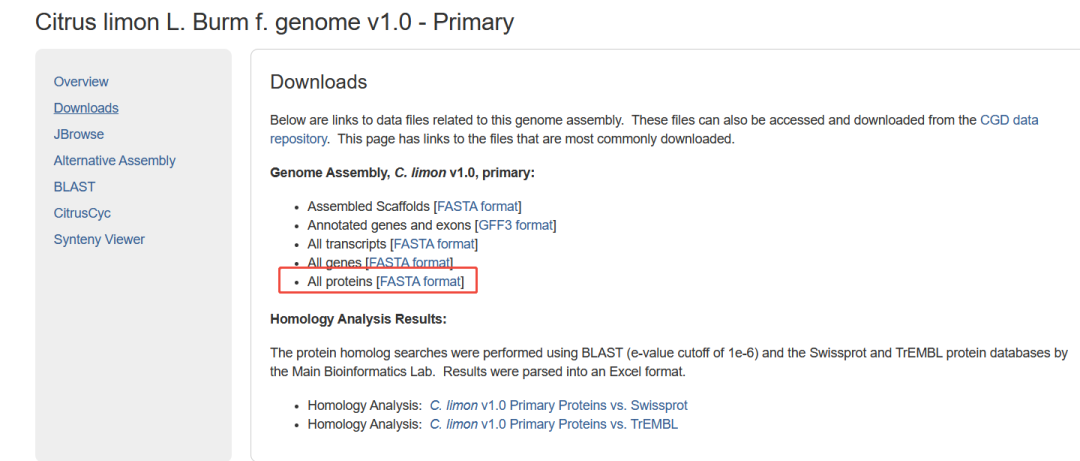Click the Genome Assembly subsection heading
1080x461 pixels.
[x=402, y=172]
